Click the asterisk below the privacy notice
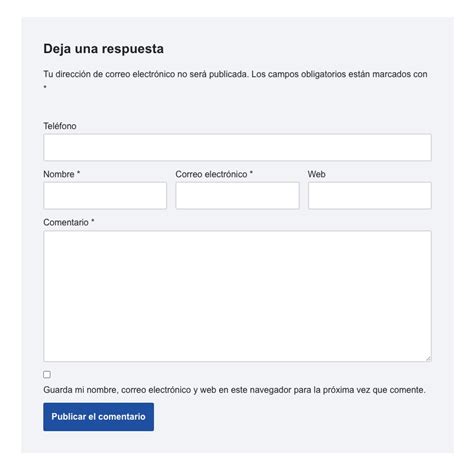 pyautogui.click(x=45, y=87)
